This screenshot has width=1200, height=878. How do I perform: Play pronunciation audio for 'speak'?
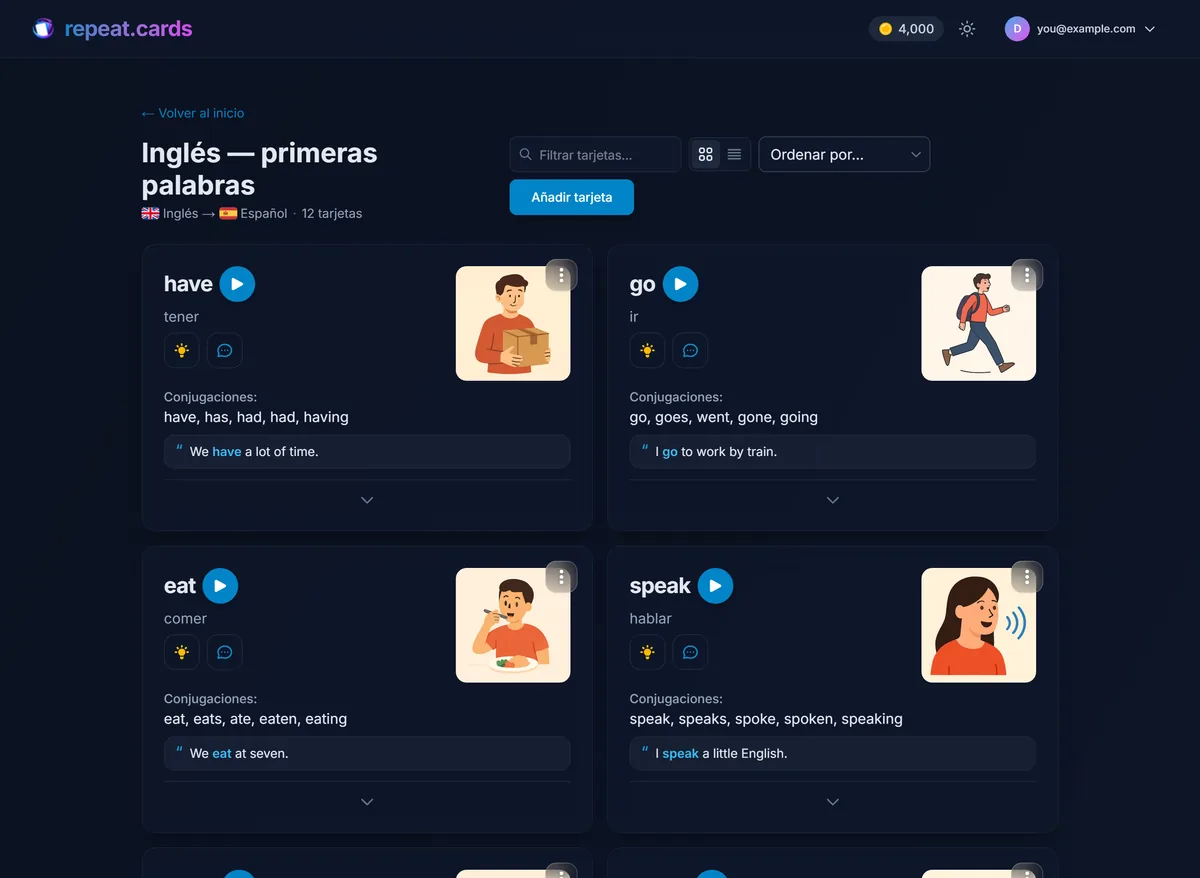tap(715, 586)
